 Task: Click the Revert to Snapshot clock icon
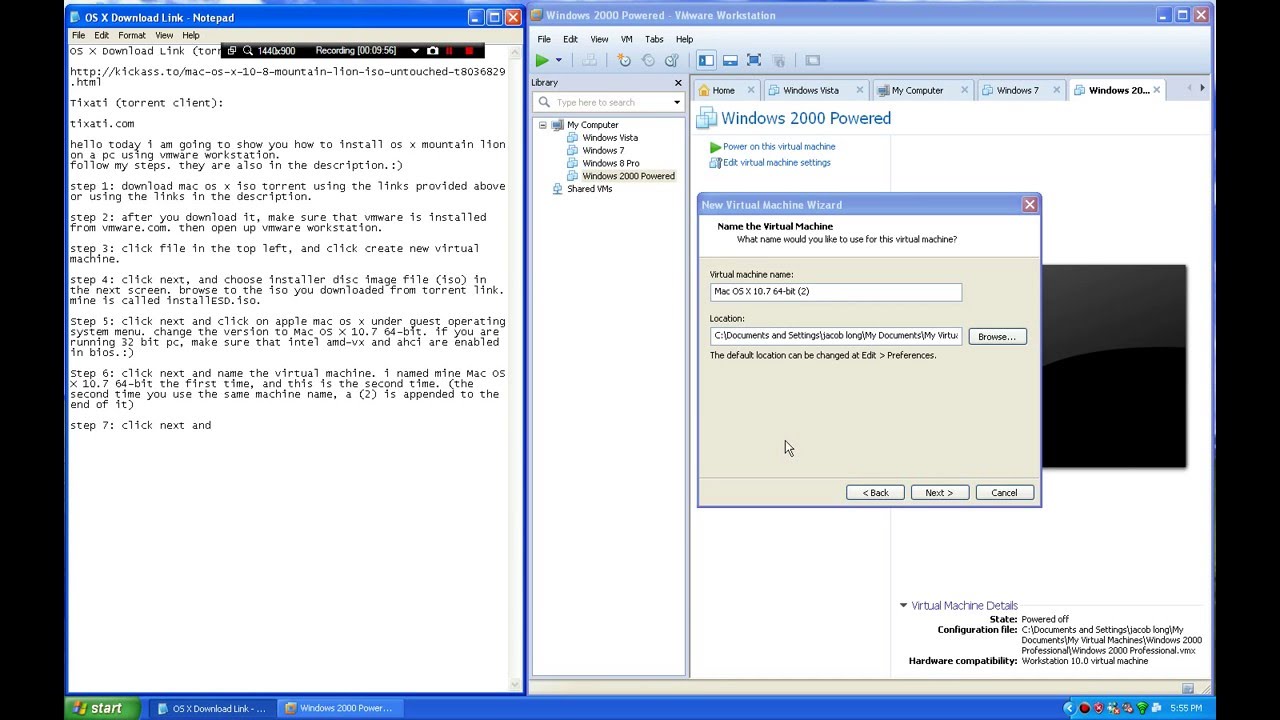tap(648, 61)
